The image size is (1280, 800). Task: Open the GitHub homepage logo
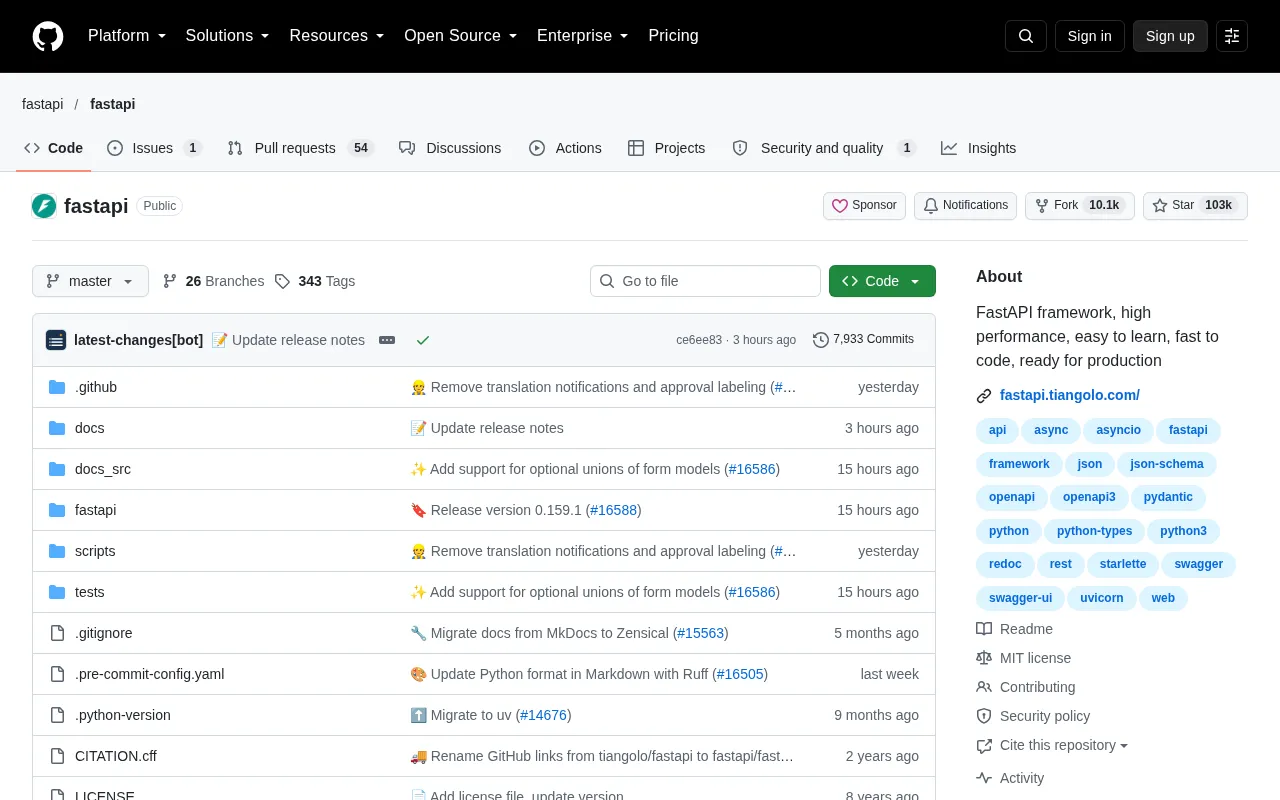click(48, 36)
